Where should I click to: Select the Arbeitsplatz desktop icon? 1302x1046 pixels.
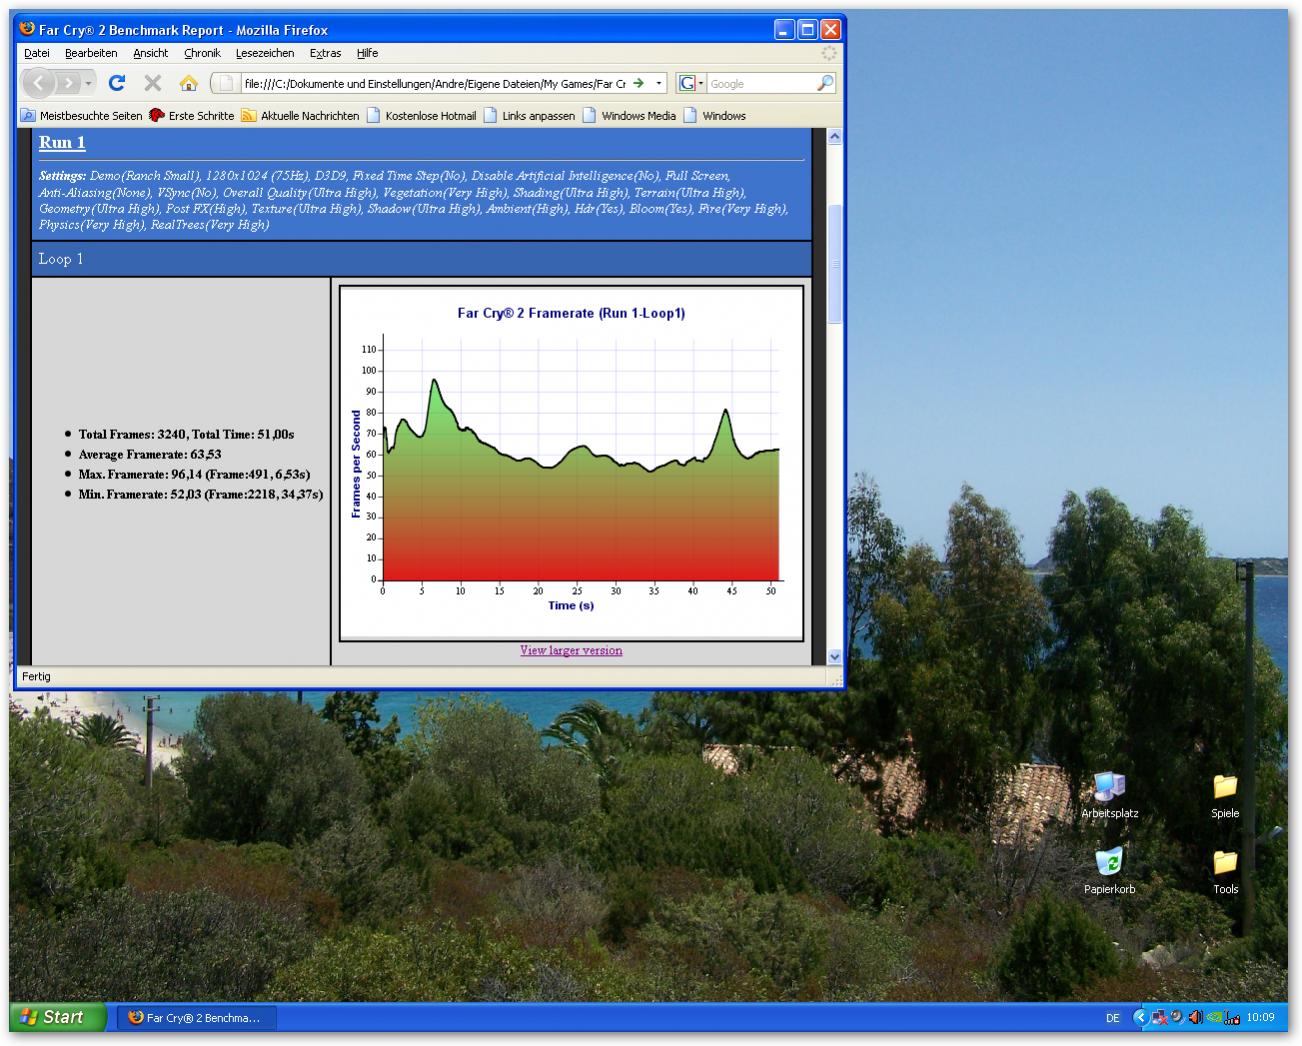[x=1109, y=796]
